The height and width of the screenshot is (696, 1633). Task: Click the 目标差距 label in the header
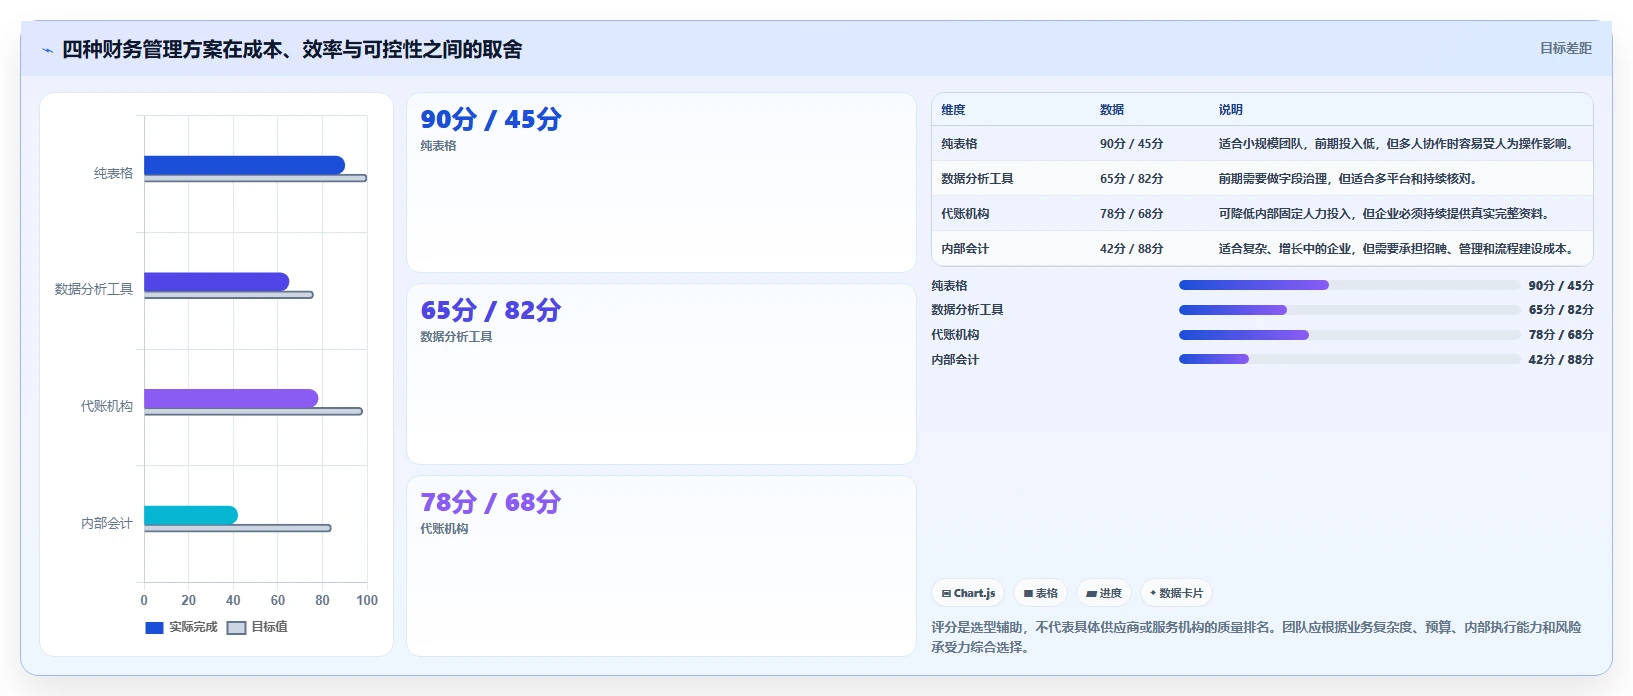[1565, 48]
